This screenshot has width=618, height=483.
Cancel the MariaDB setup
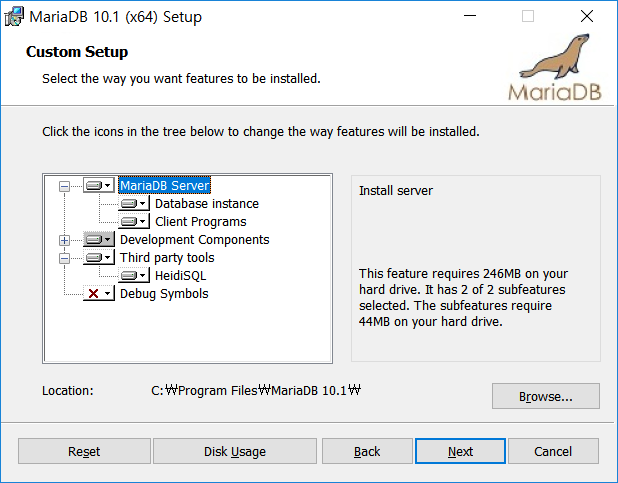point(553,451)
